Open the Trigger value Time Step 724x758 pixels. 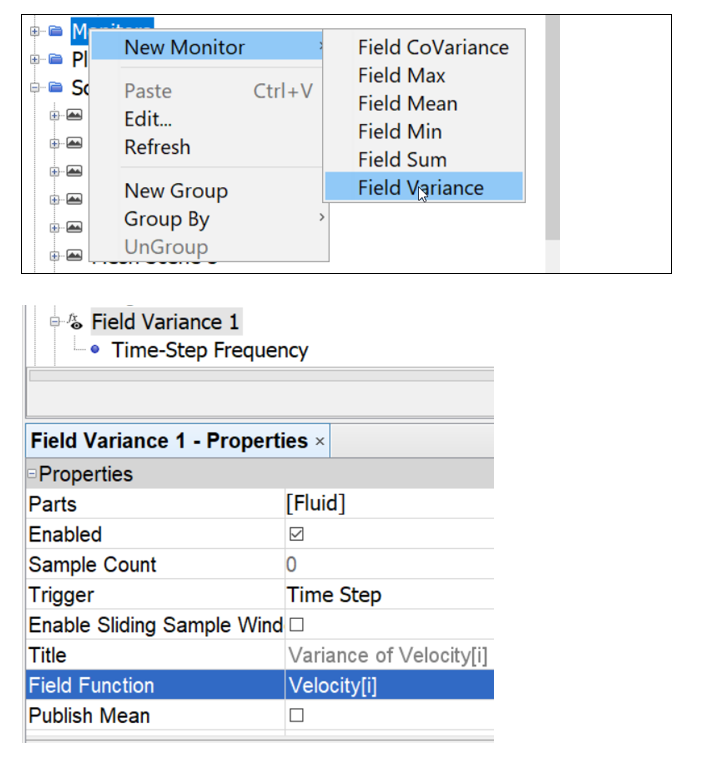coord(334,595)
